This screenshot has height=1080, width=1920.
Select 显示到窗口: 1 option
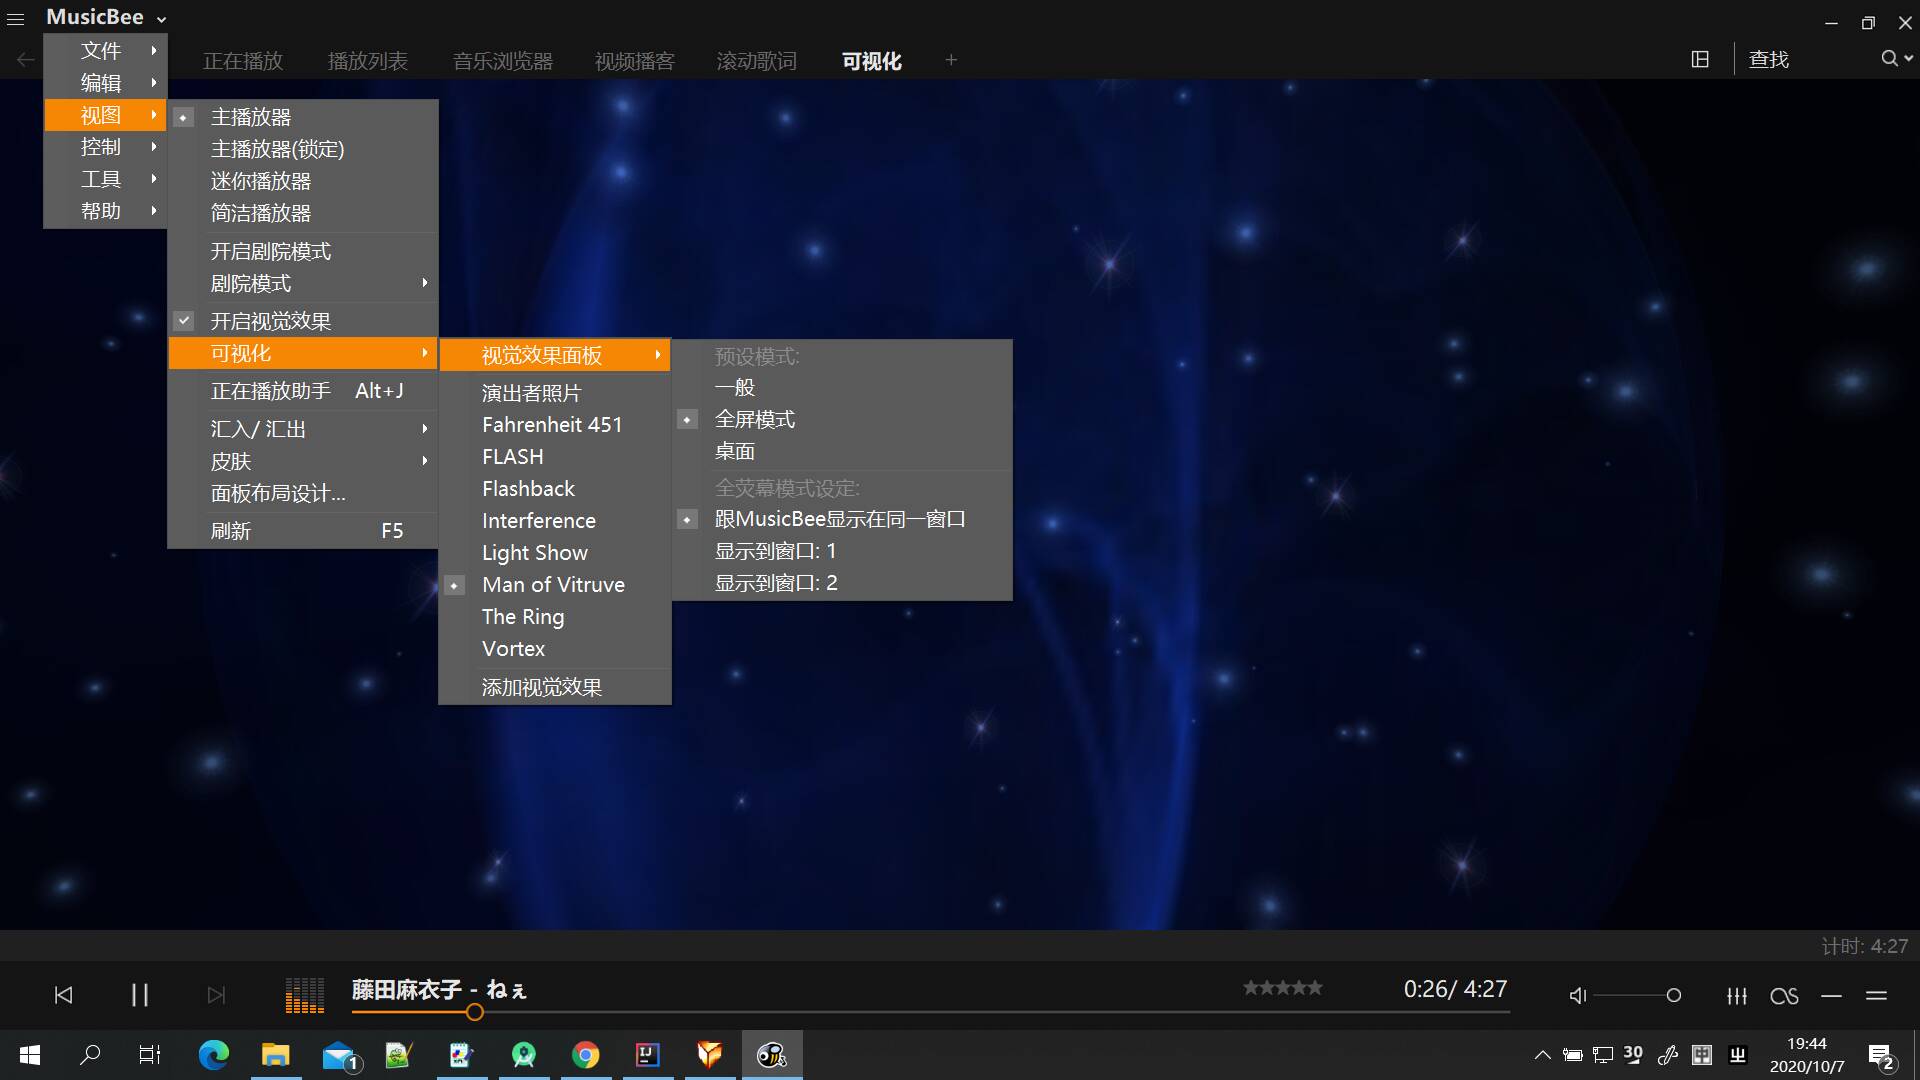775,551
